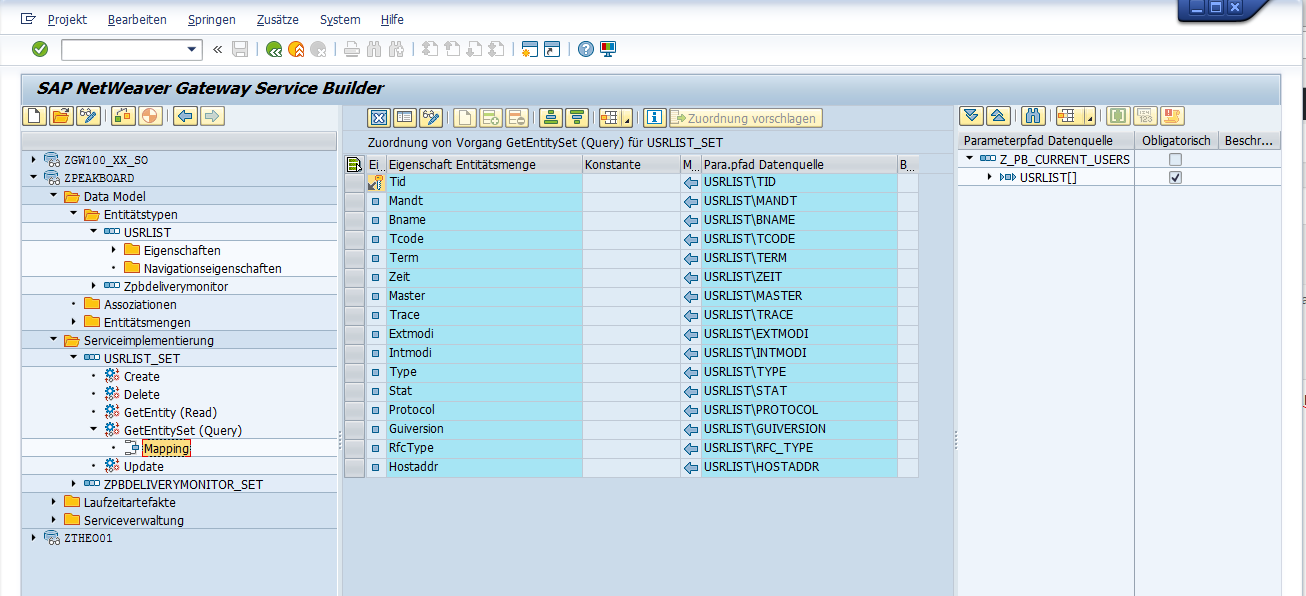Open the Customize Local Layout monitor icon
Screen dimensions: 1306x596
click(x=608, y=49)
